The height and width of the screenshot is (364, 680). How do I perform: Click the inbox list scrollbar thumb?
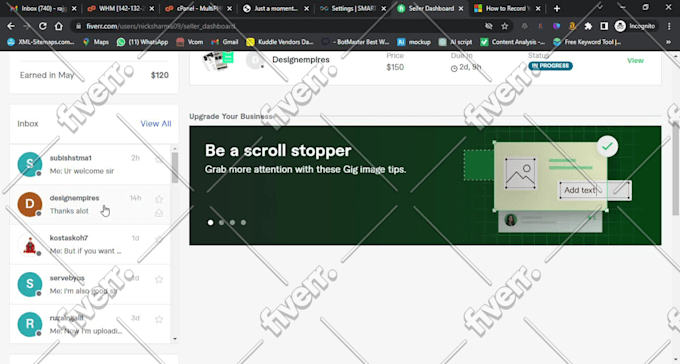point(175,167)
